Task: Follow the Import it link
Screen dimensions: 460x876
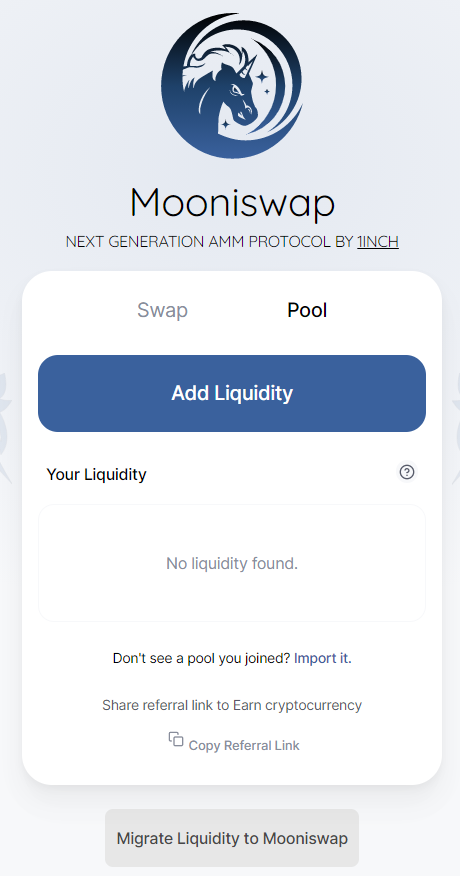Action: [323, 658]
